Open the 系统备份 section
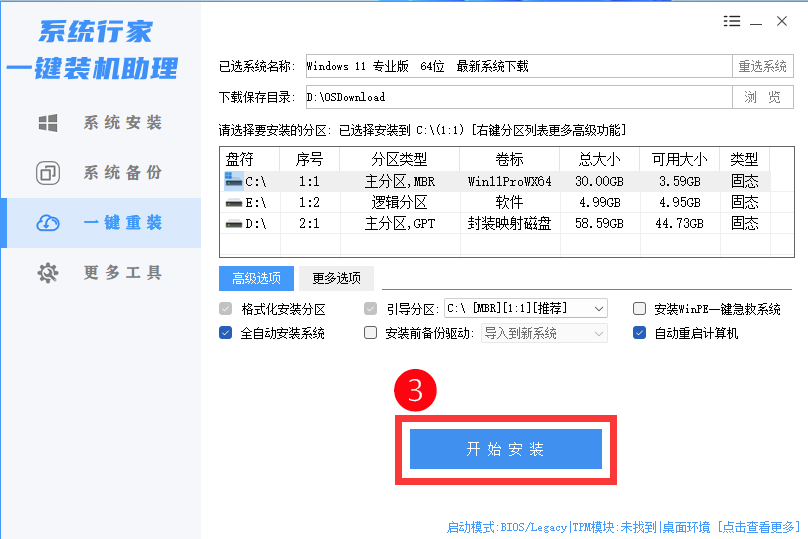 point(100,173)
